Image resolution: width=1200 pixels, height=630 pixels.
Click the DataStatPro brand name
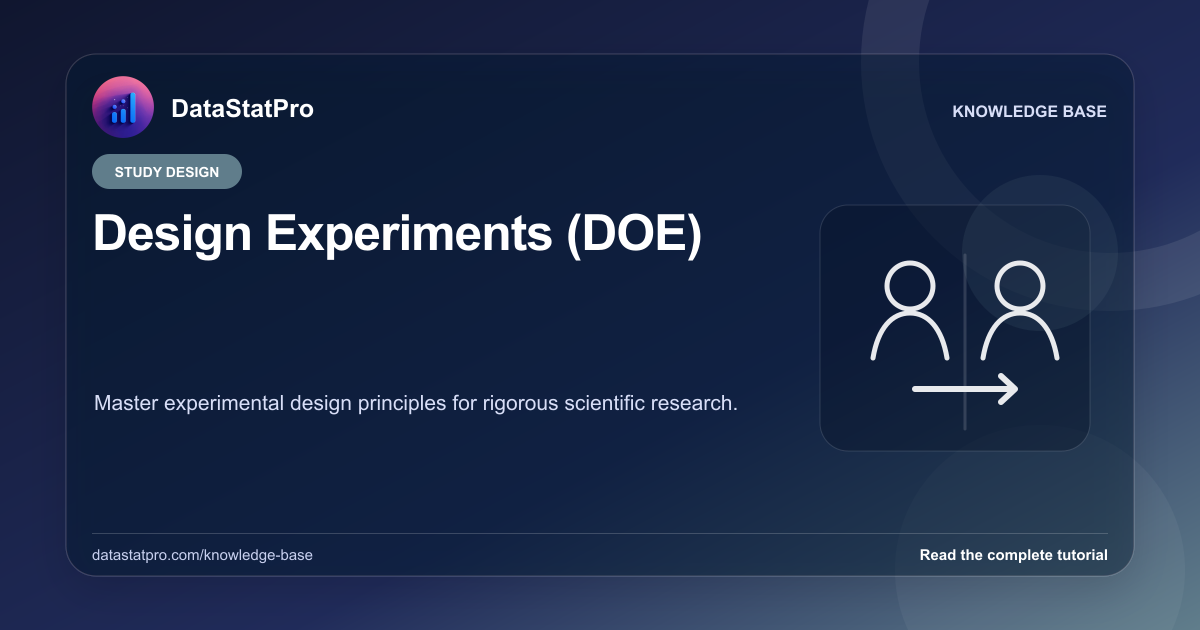click(242, 109)
